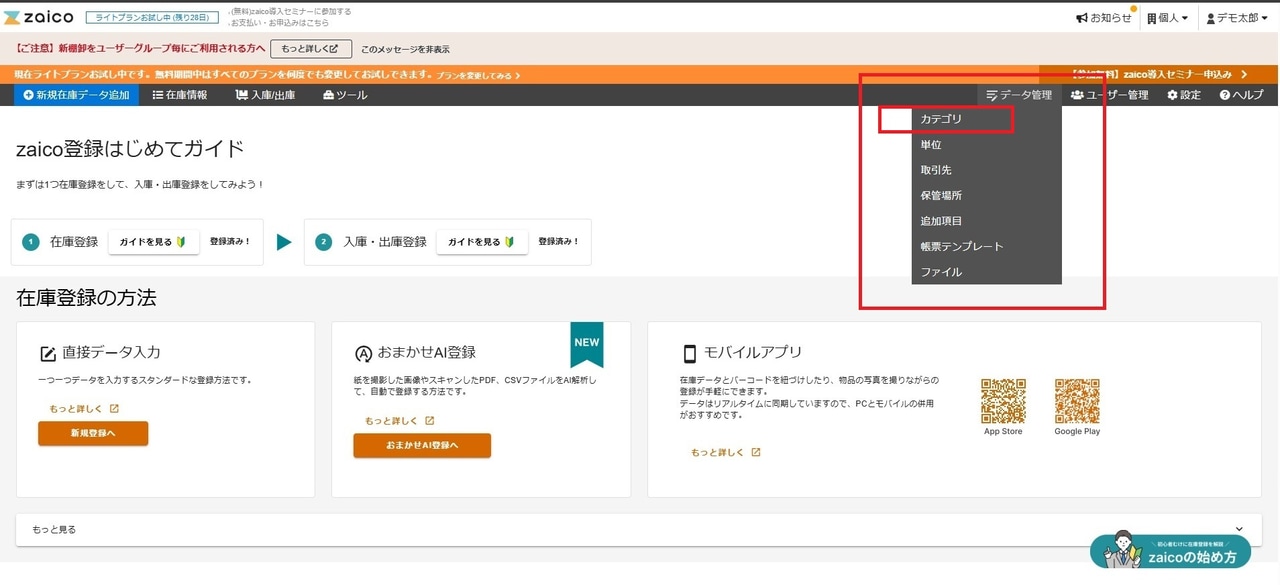Open 設定 gear menu

point(1184,95)
